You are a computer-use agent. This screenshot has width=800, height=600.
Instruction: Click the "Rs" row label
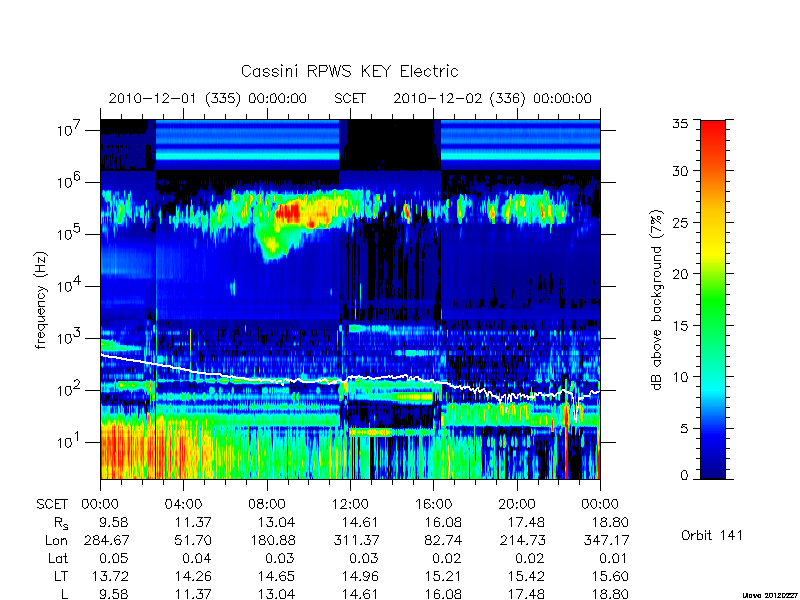point(61,523)
